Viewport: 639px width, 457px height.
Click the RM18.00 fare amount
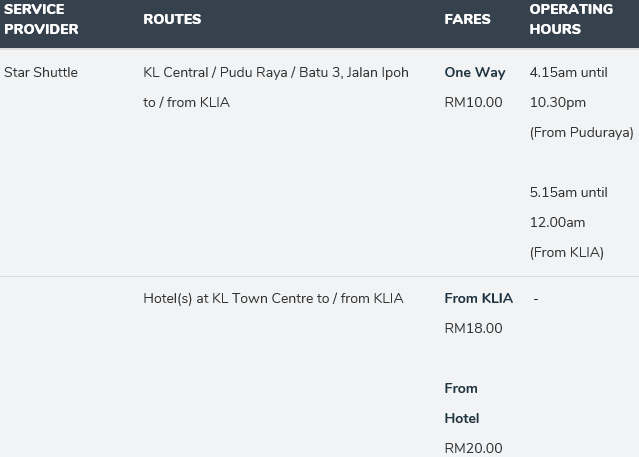tap(473, 328)
